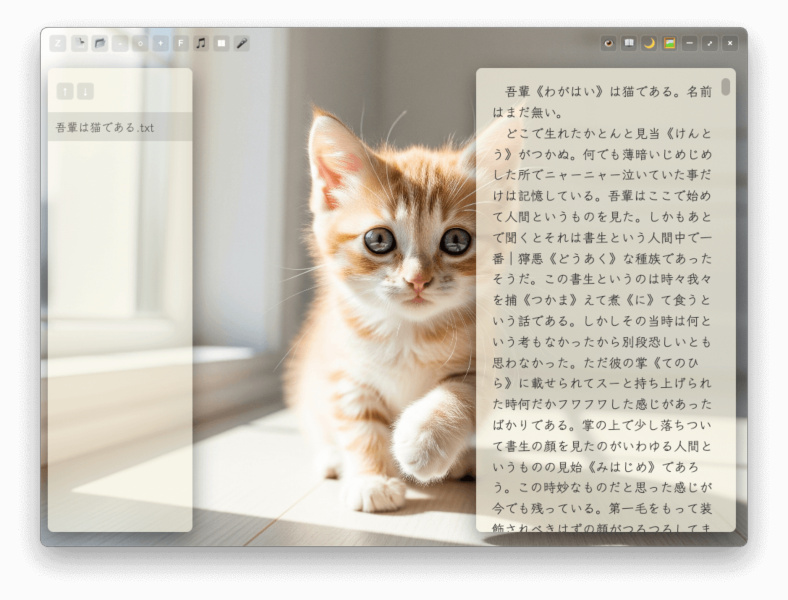The image size is (788, 600).
Task: Click the down arrow in the file panel
Action: pos(85,91)
